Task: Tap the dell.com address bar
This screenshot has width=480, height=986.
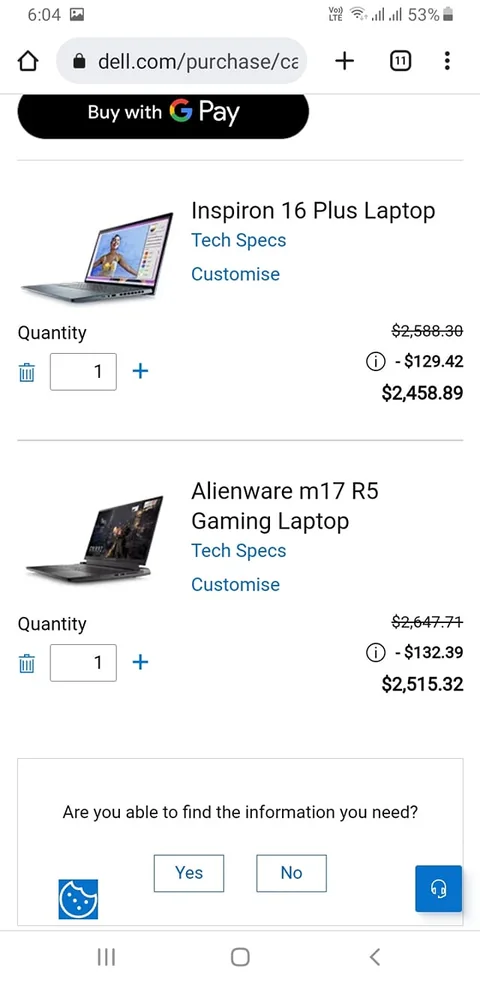Action: click(x=182, y=61)
